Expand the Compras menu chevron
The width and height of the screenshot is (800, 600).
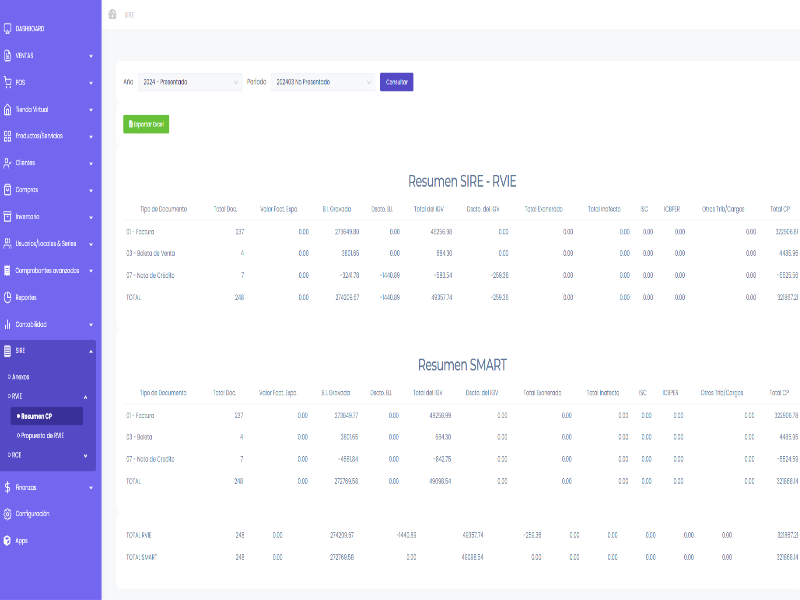(91, 190)
